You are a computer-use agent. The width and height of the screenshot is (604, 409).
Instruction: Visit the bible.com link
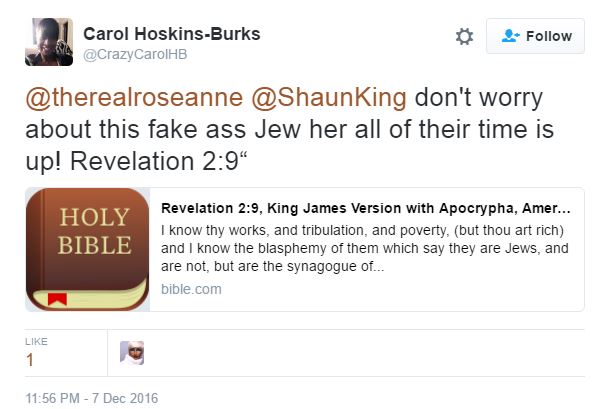[x=191, y=289]
